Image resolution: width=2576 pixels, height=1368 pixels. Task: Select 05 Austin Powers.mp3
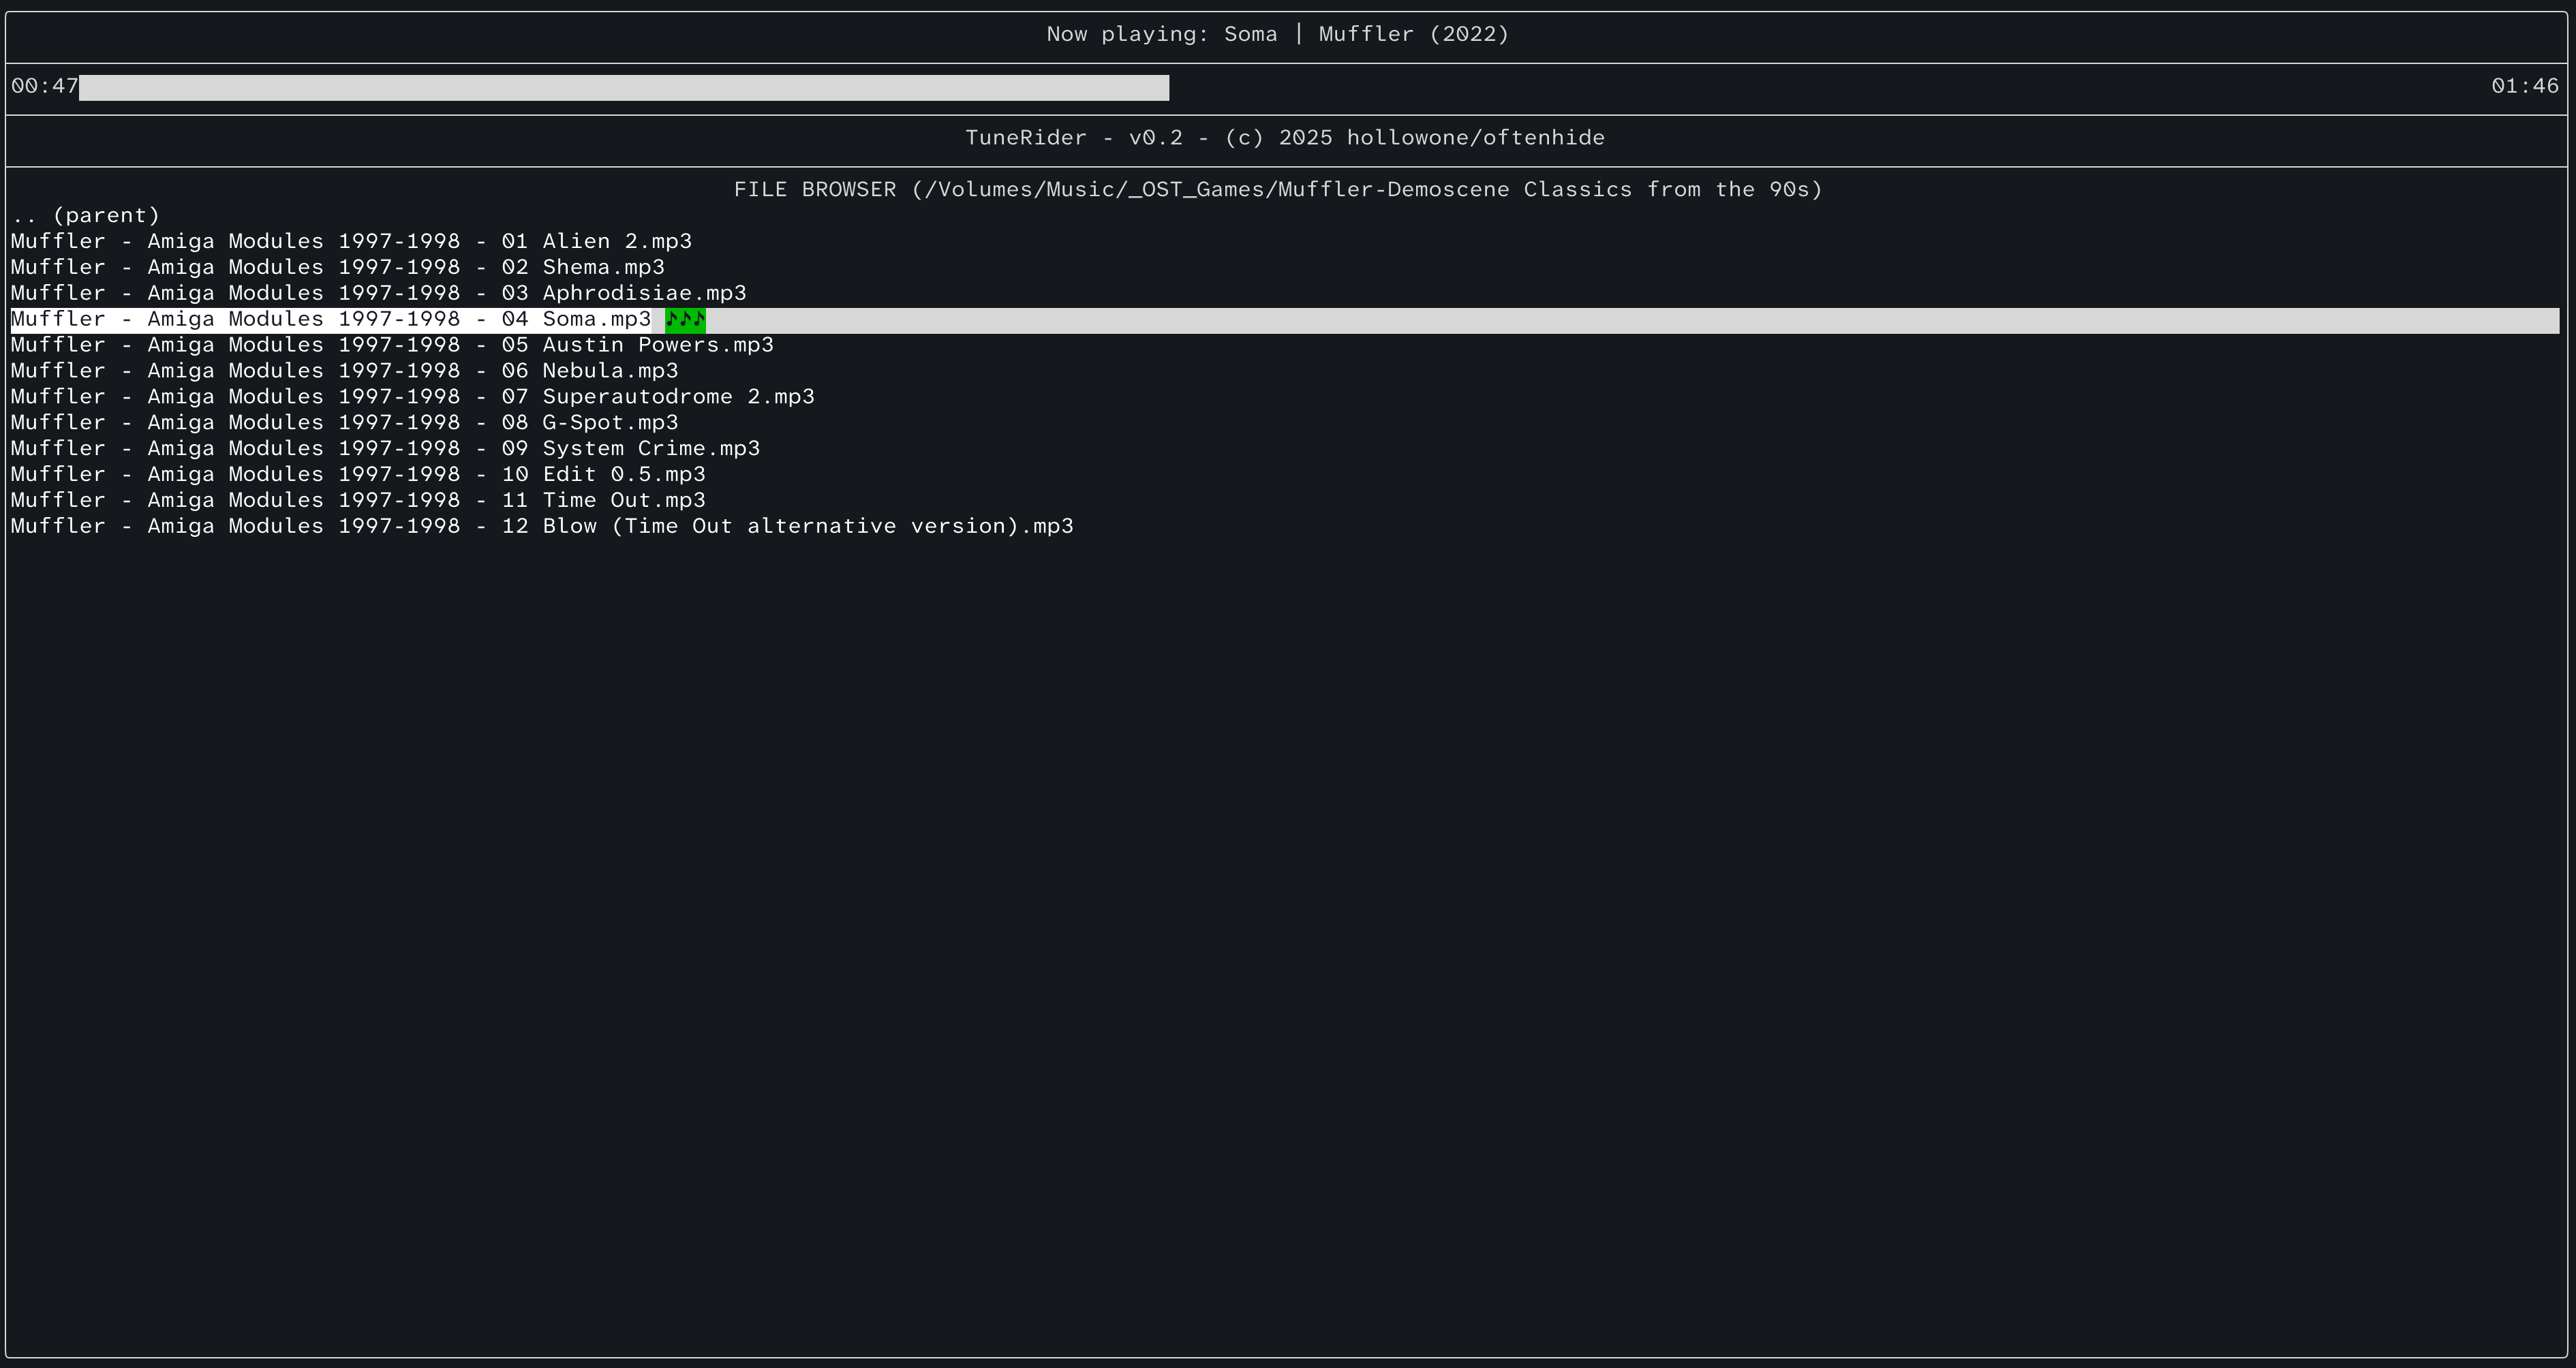click(392, 346)
